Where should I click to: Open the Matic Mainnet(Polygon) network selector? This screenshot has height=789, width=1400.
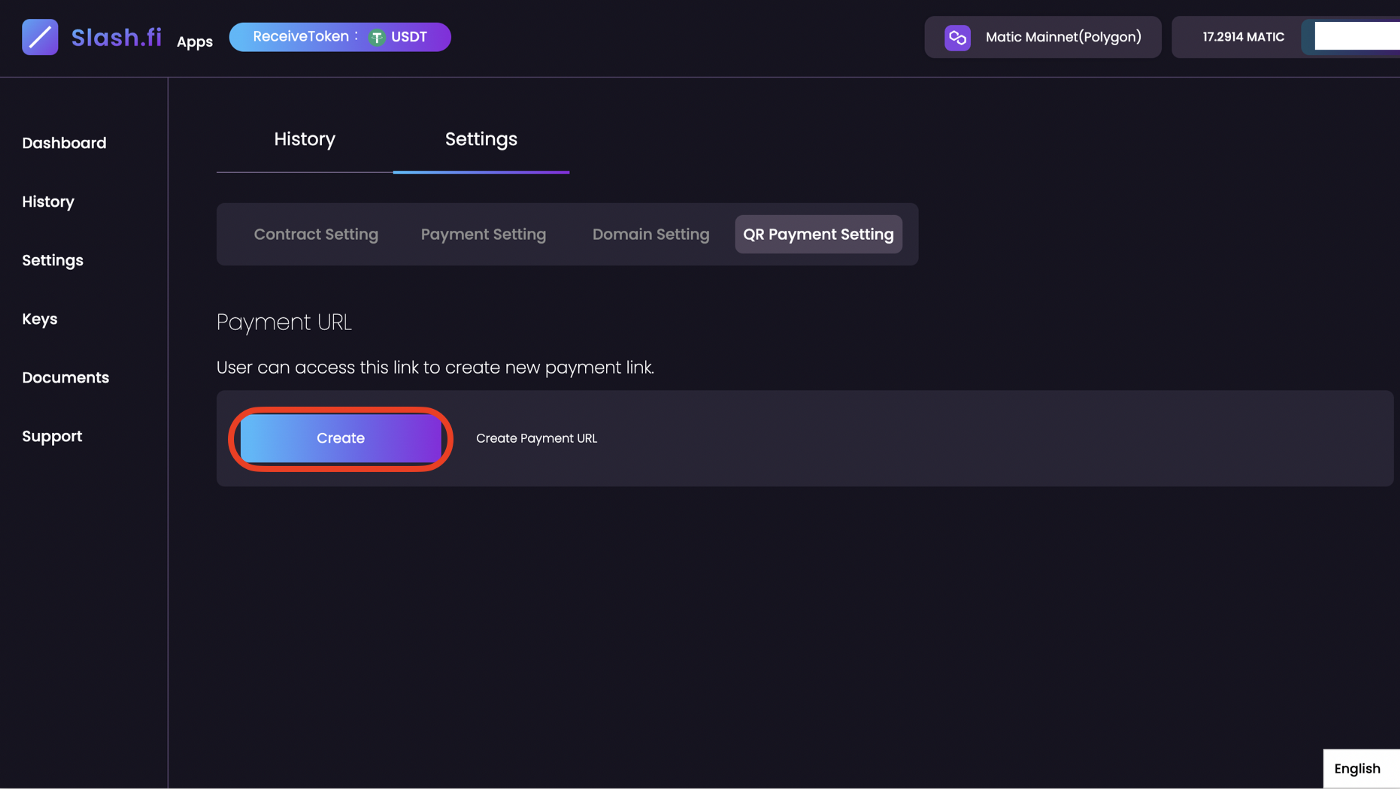pos(1042,36)
